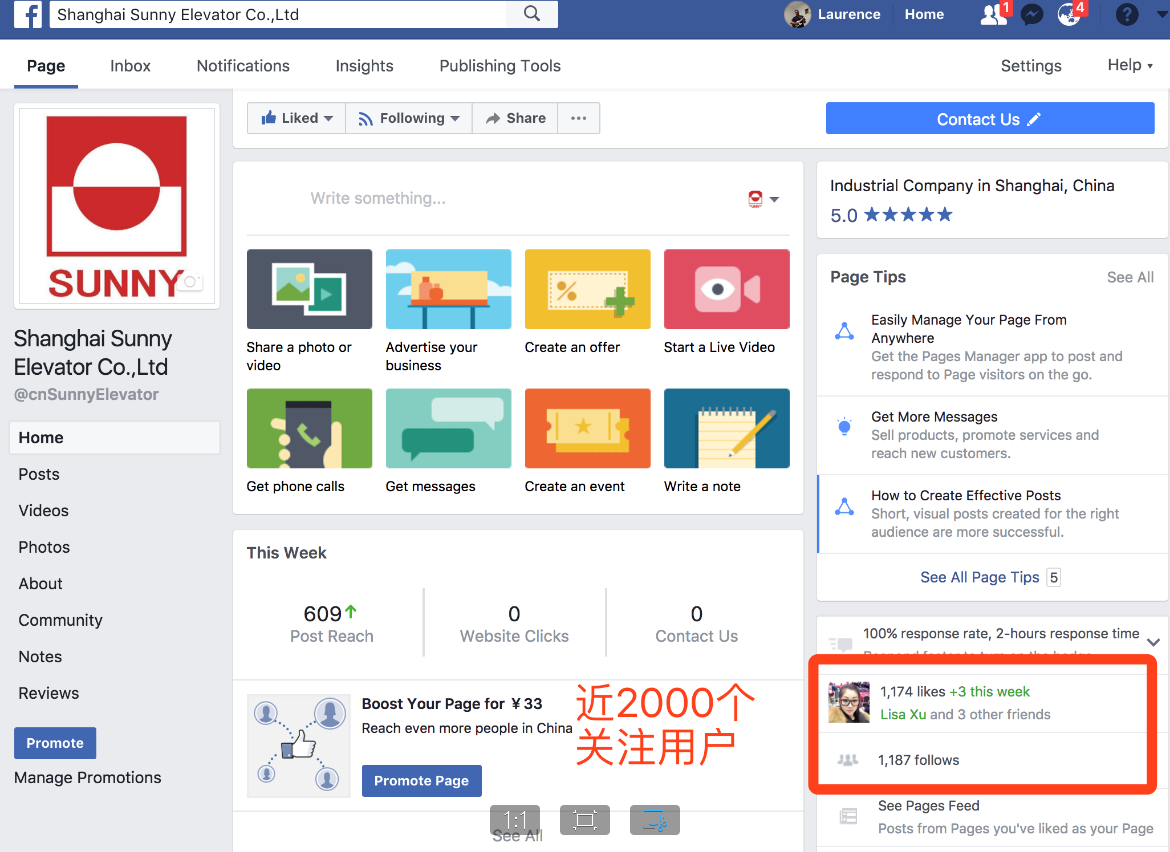Open the Publishing Tools tab
The height and width of the screenshot is (852, 1170).
(x=500, y=66)
